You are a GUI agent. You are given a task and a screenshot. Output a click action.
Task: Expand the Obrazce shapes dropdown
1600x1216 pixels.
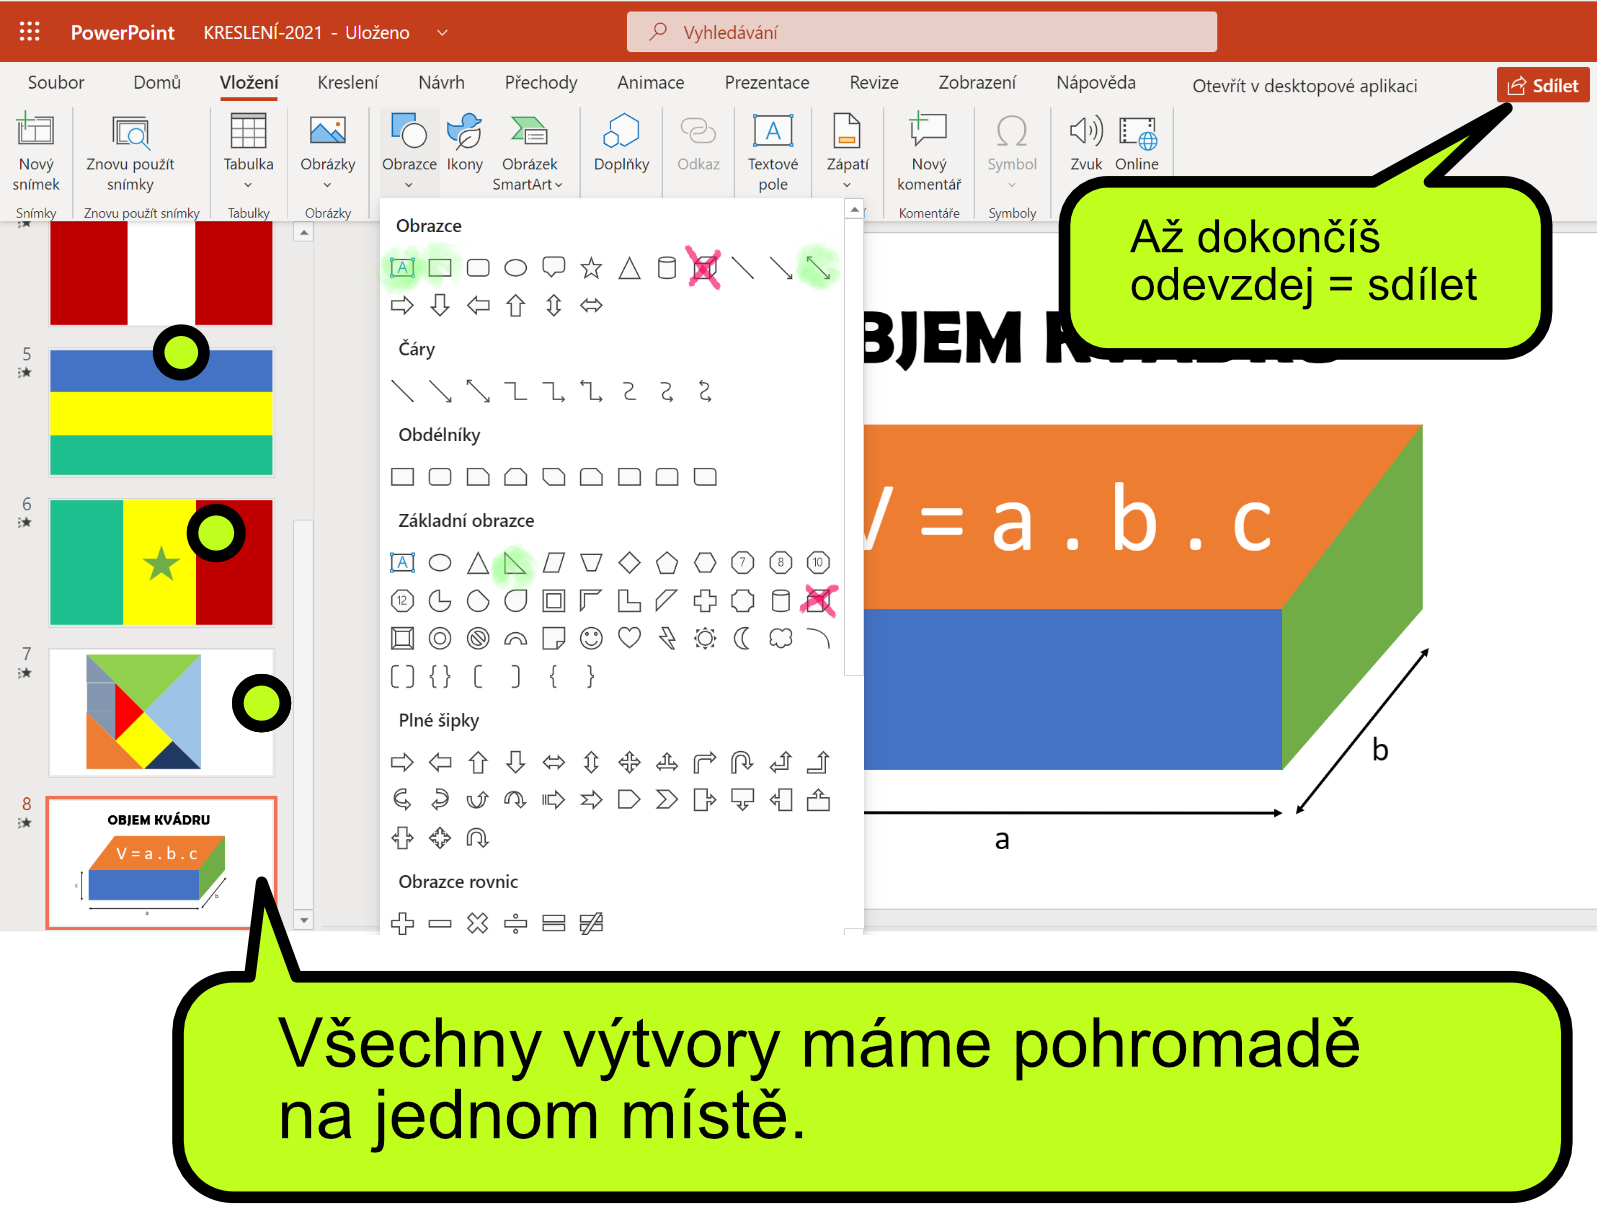tap(408, 185)
